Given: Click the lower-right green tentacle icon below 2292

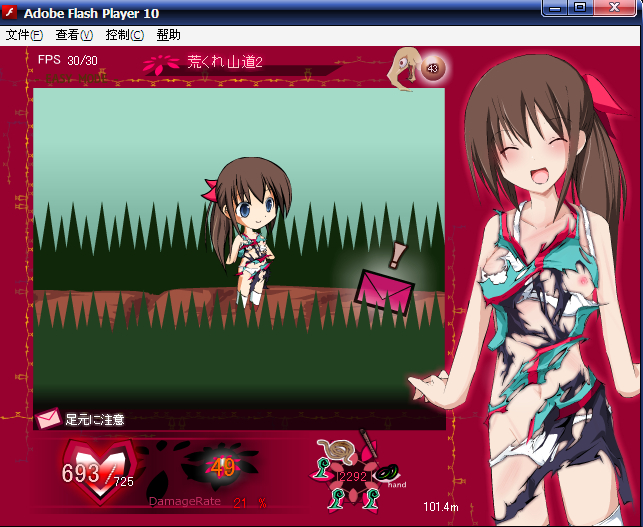Looking at the screenshot, I should click(x=372, y=497).
